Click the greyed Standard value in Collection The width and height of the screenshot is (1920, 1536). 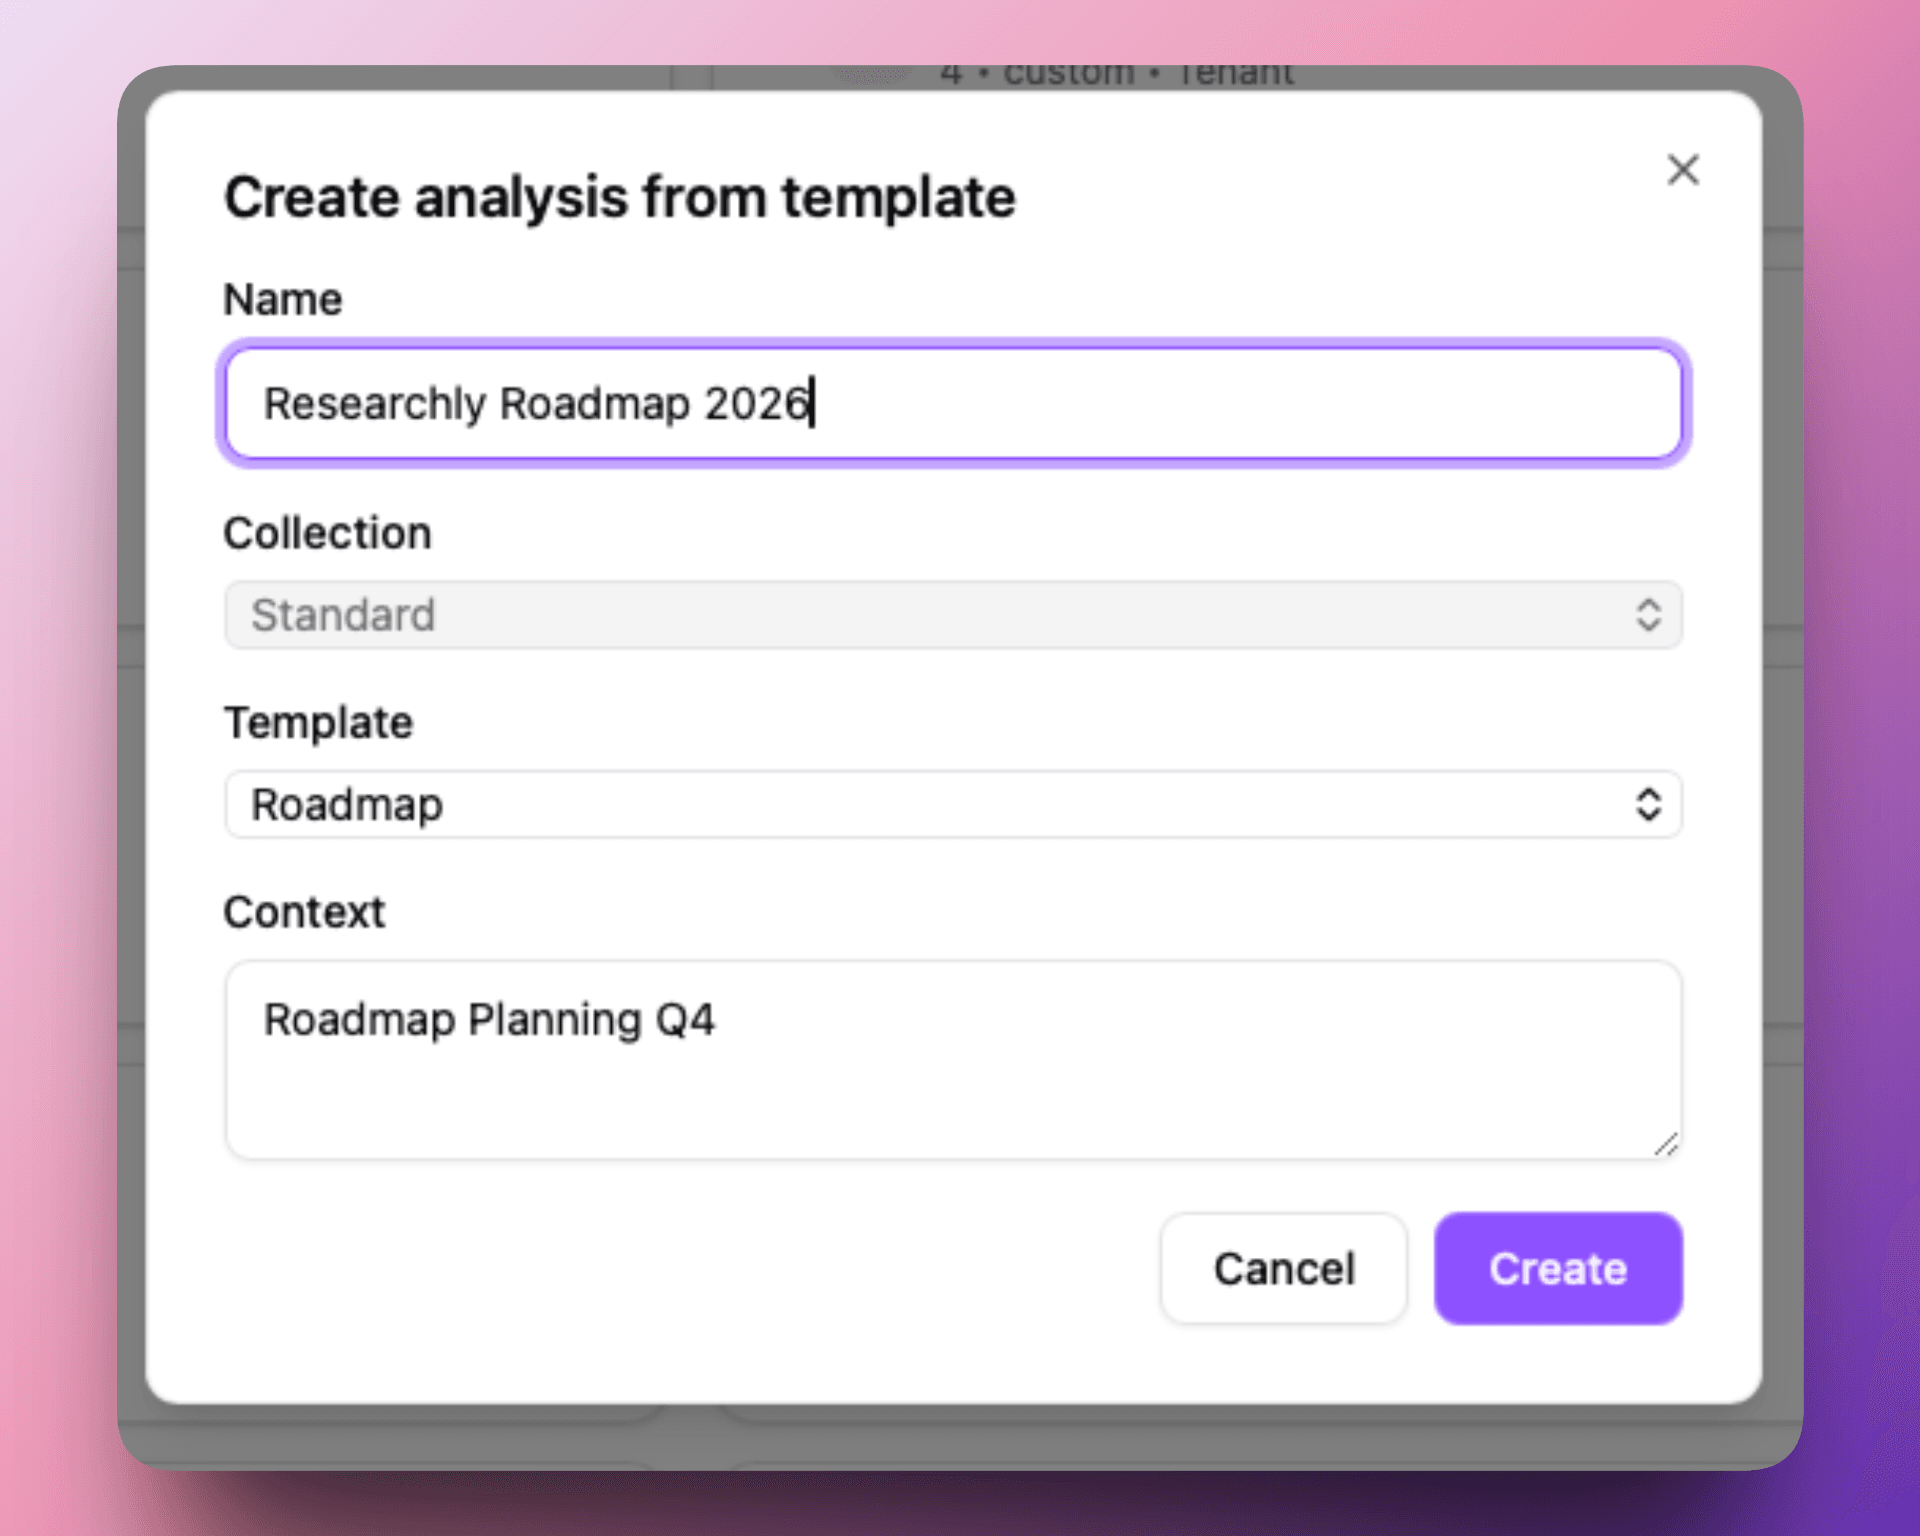344,615
